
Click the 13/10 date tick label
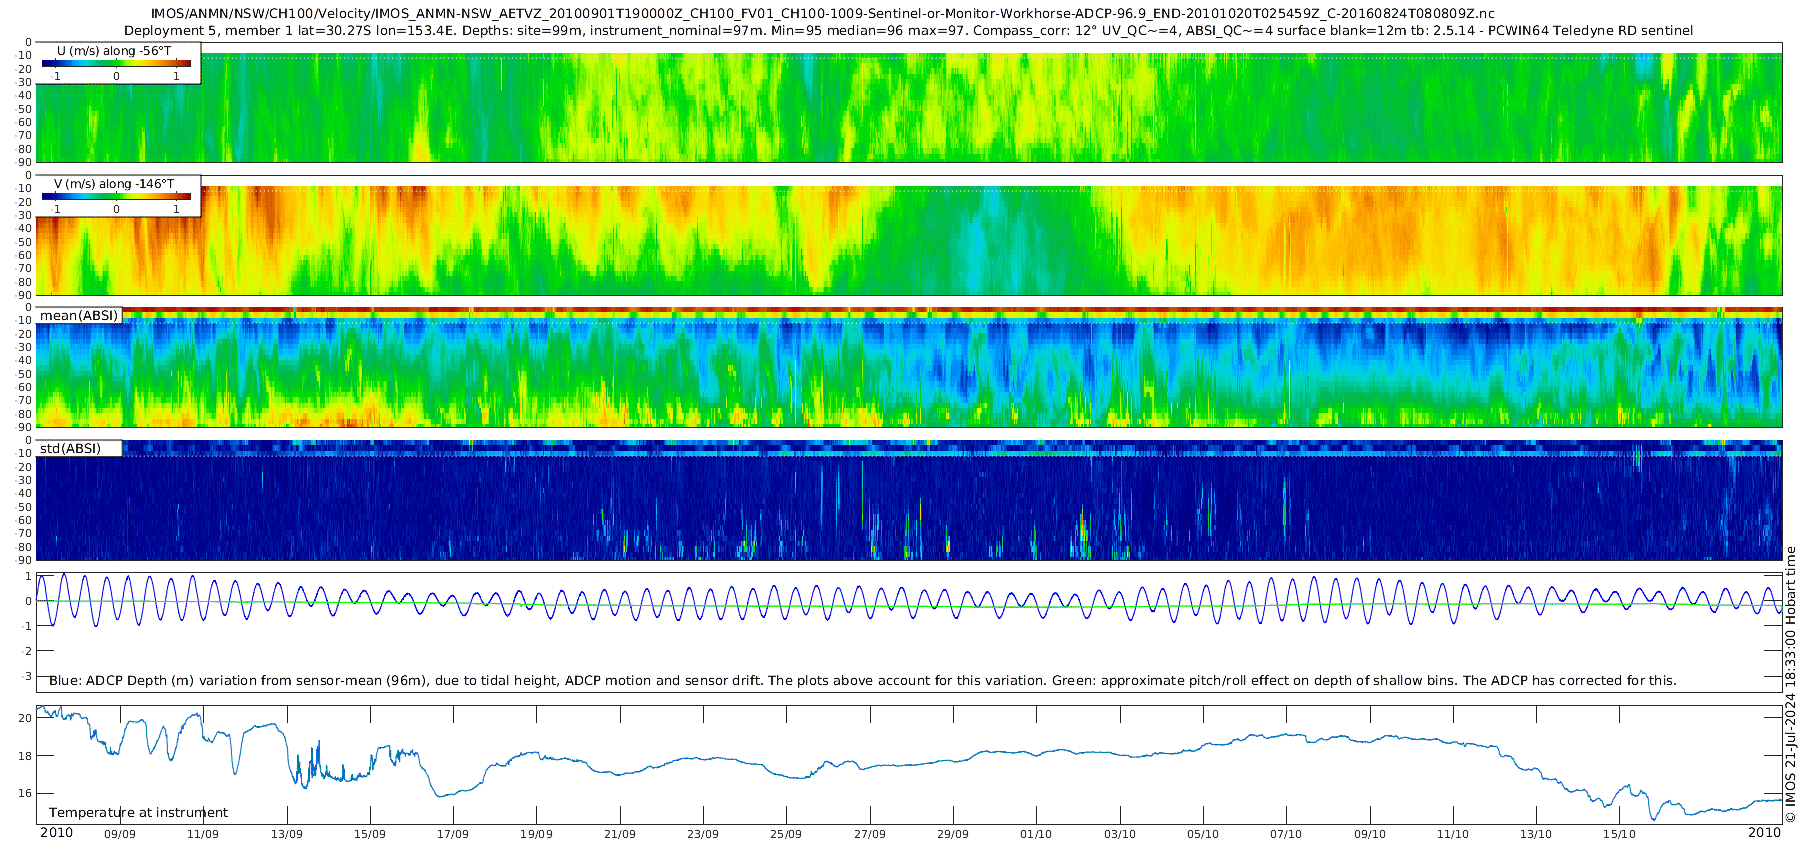point(1536,834)
